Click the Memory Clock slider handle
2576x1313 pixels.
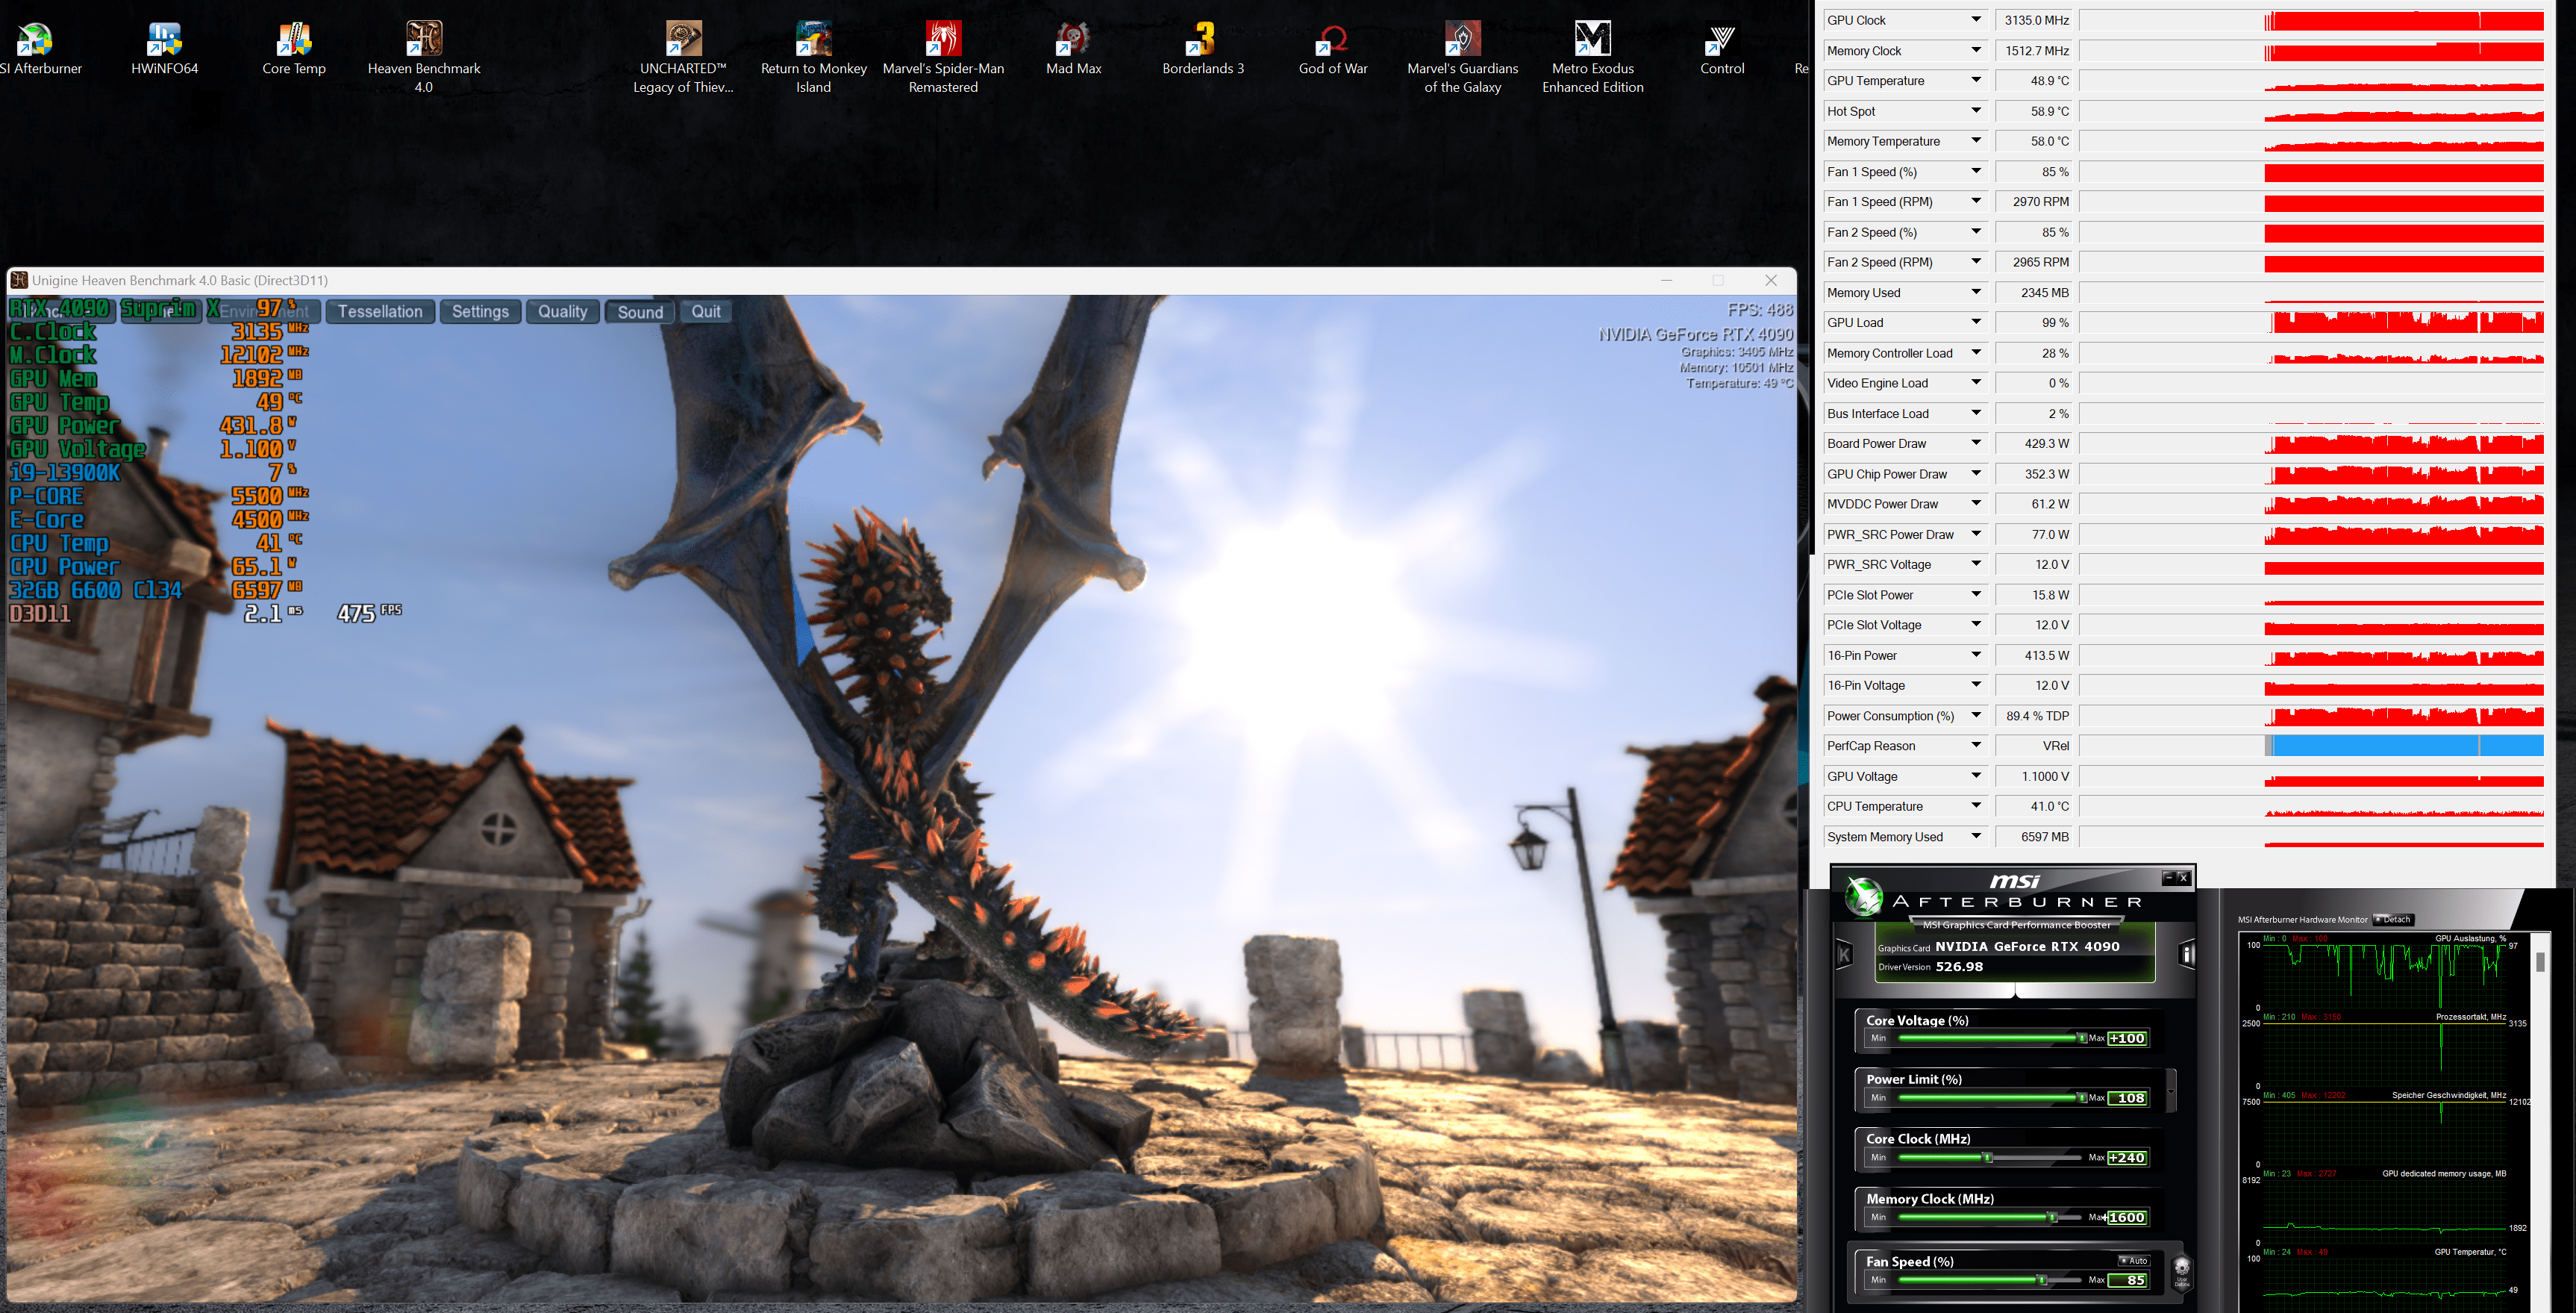(2052, 1218)
